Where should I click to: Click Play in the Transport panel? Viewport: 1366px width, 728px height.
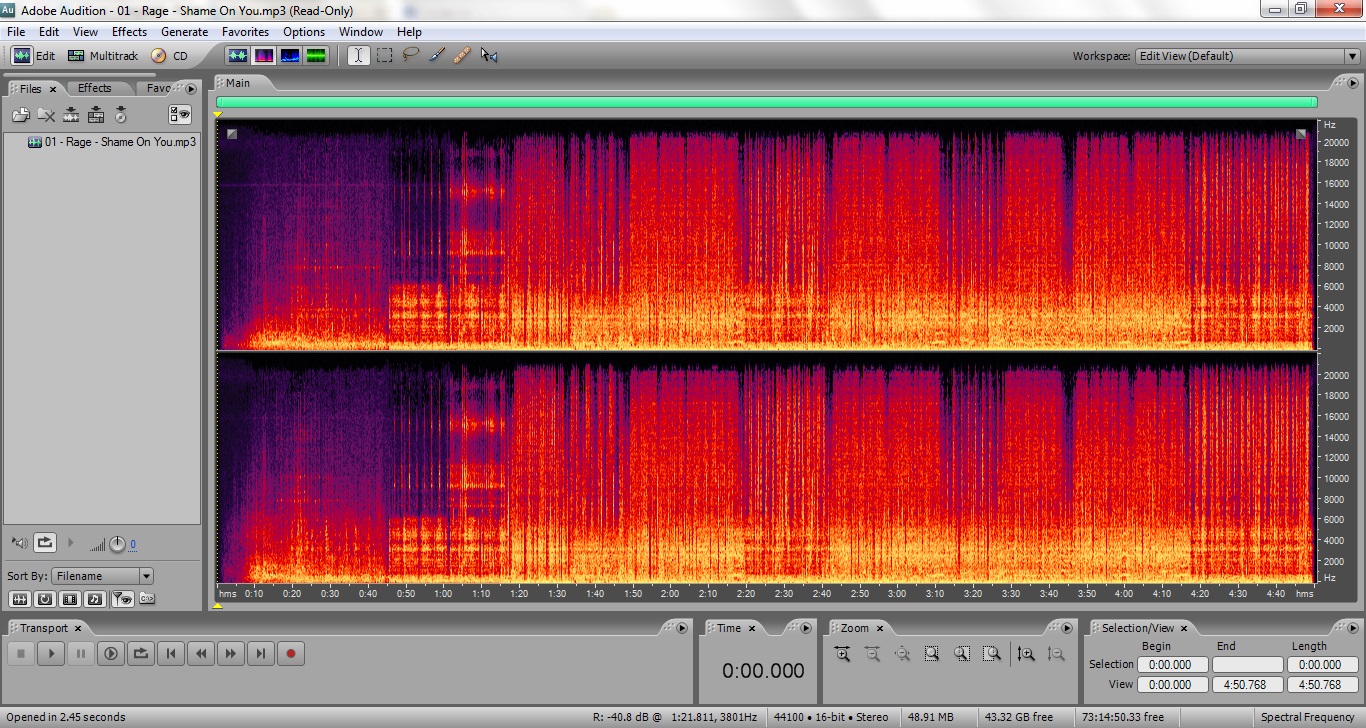[x=51, y=654]
